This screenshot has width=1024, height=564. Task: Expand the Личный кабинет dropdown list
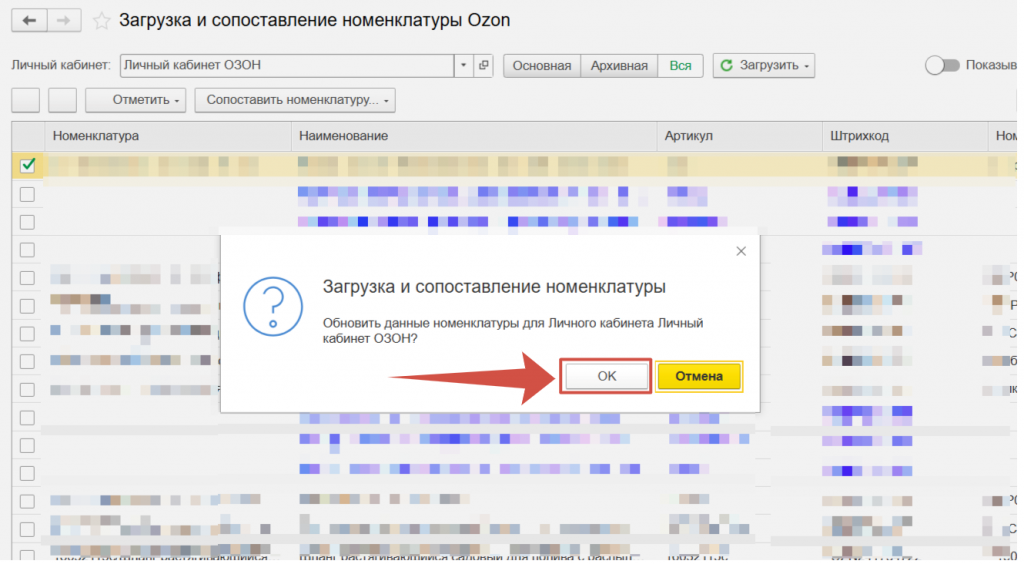[463, 65]
